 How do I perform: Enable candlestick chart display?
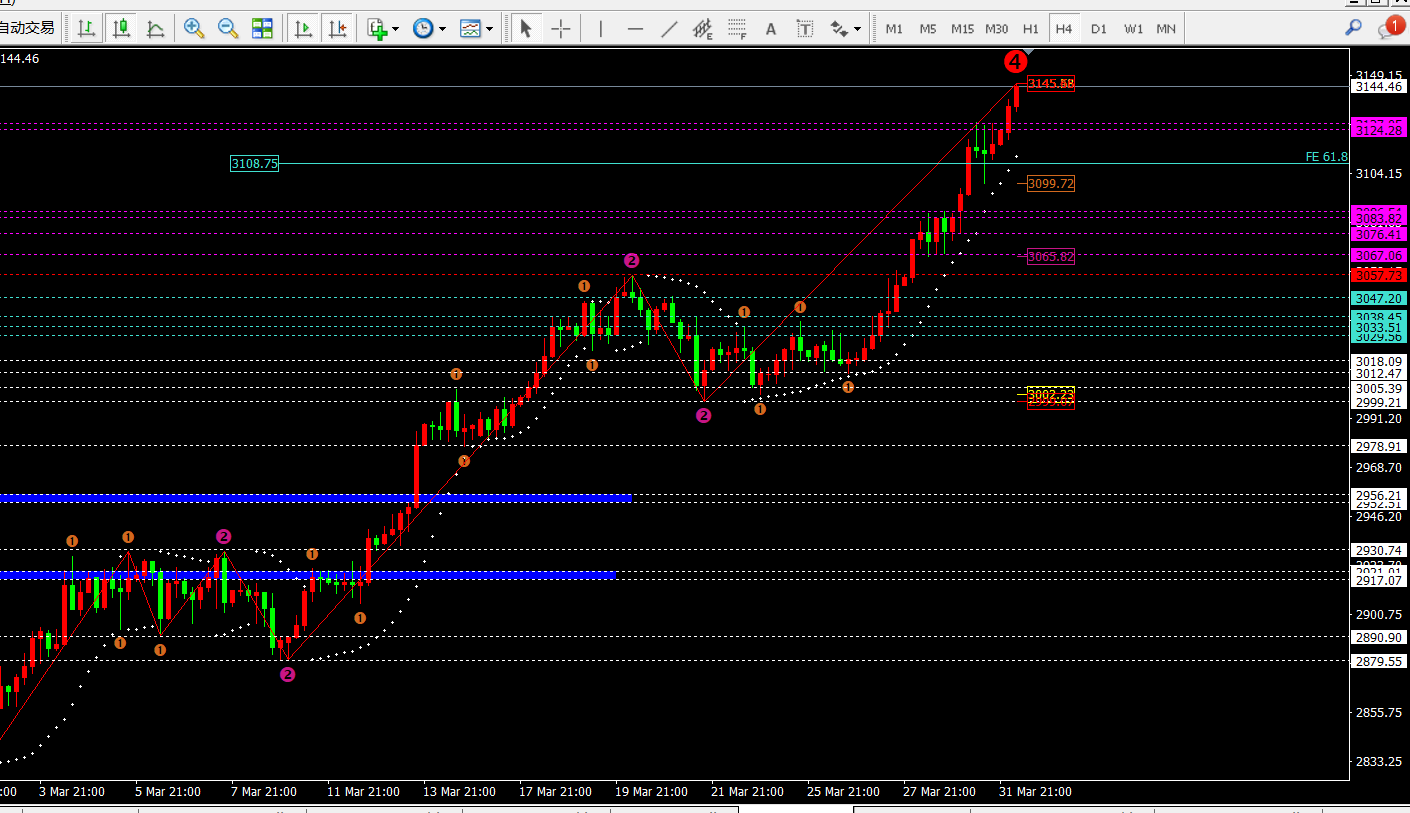(121, 29)
